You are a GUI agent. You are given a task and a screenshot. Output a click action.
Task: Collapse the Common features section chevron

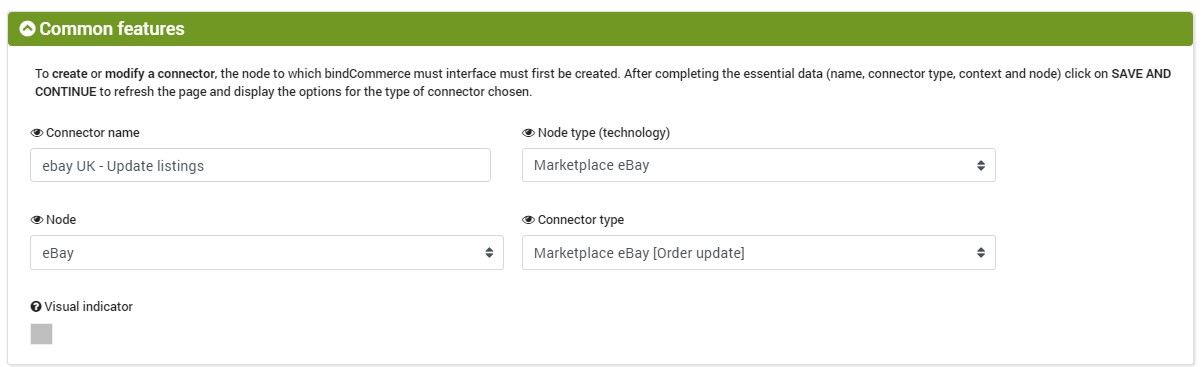pyautogui.click(x=28, y=29)
